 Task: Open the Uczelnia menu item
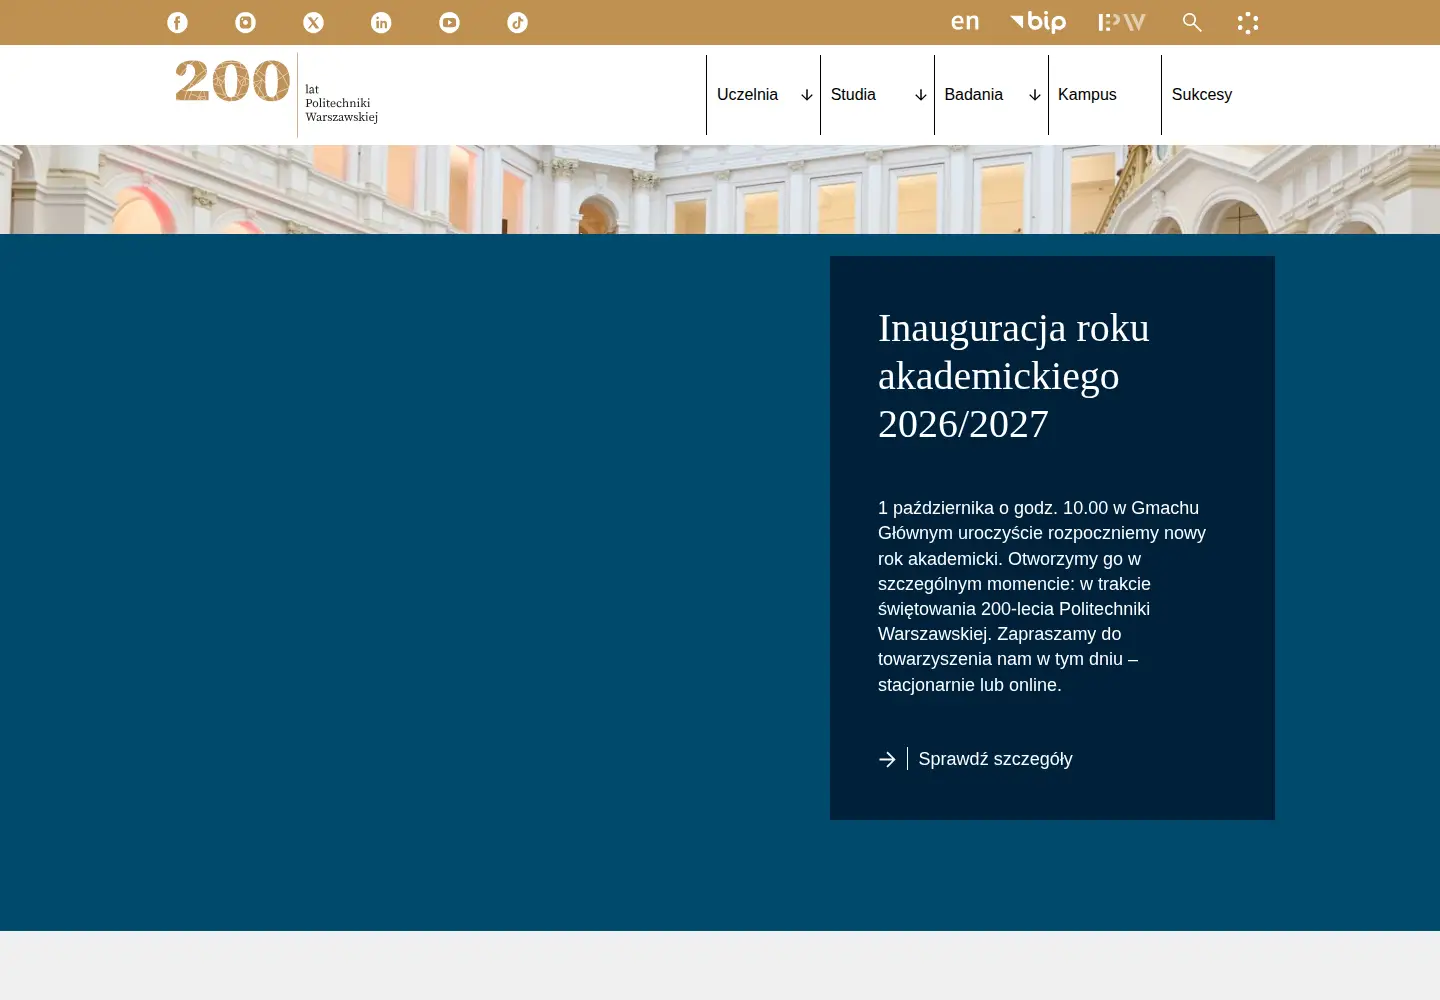747,95
